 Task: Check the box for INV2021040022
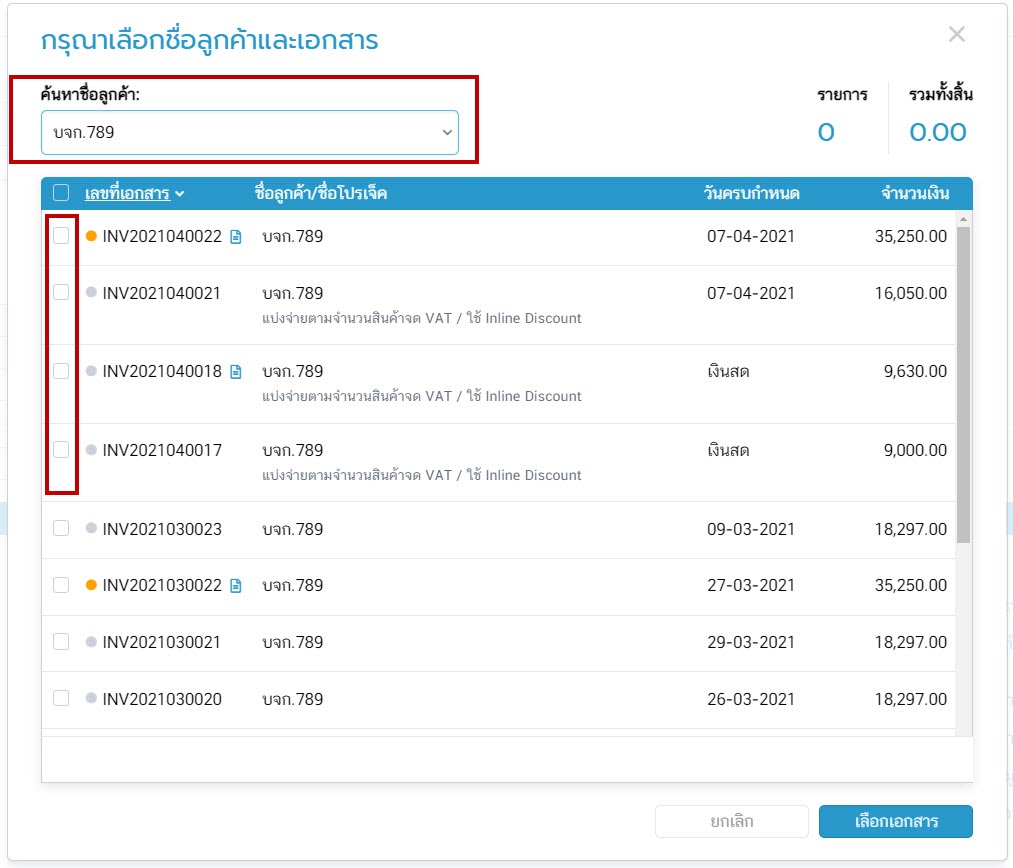[x=61, y=236]
